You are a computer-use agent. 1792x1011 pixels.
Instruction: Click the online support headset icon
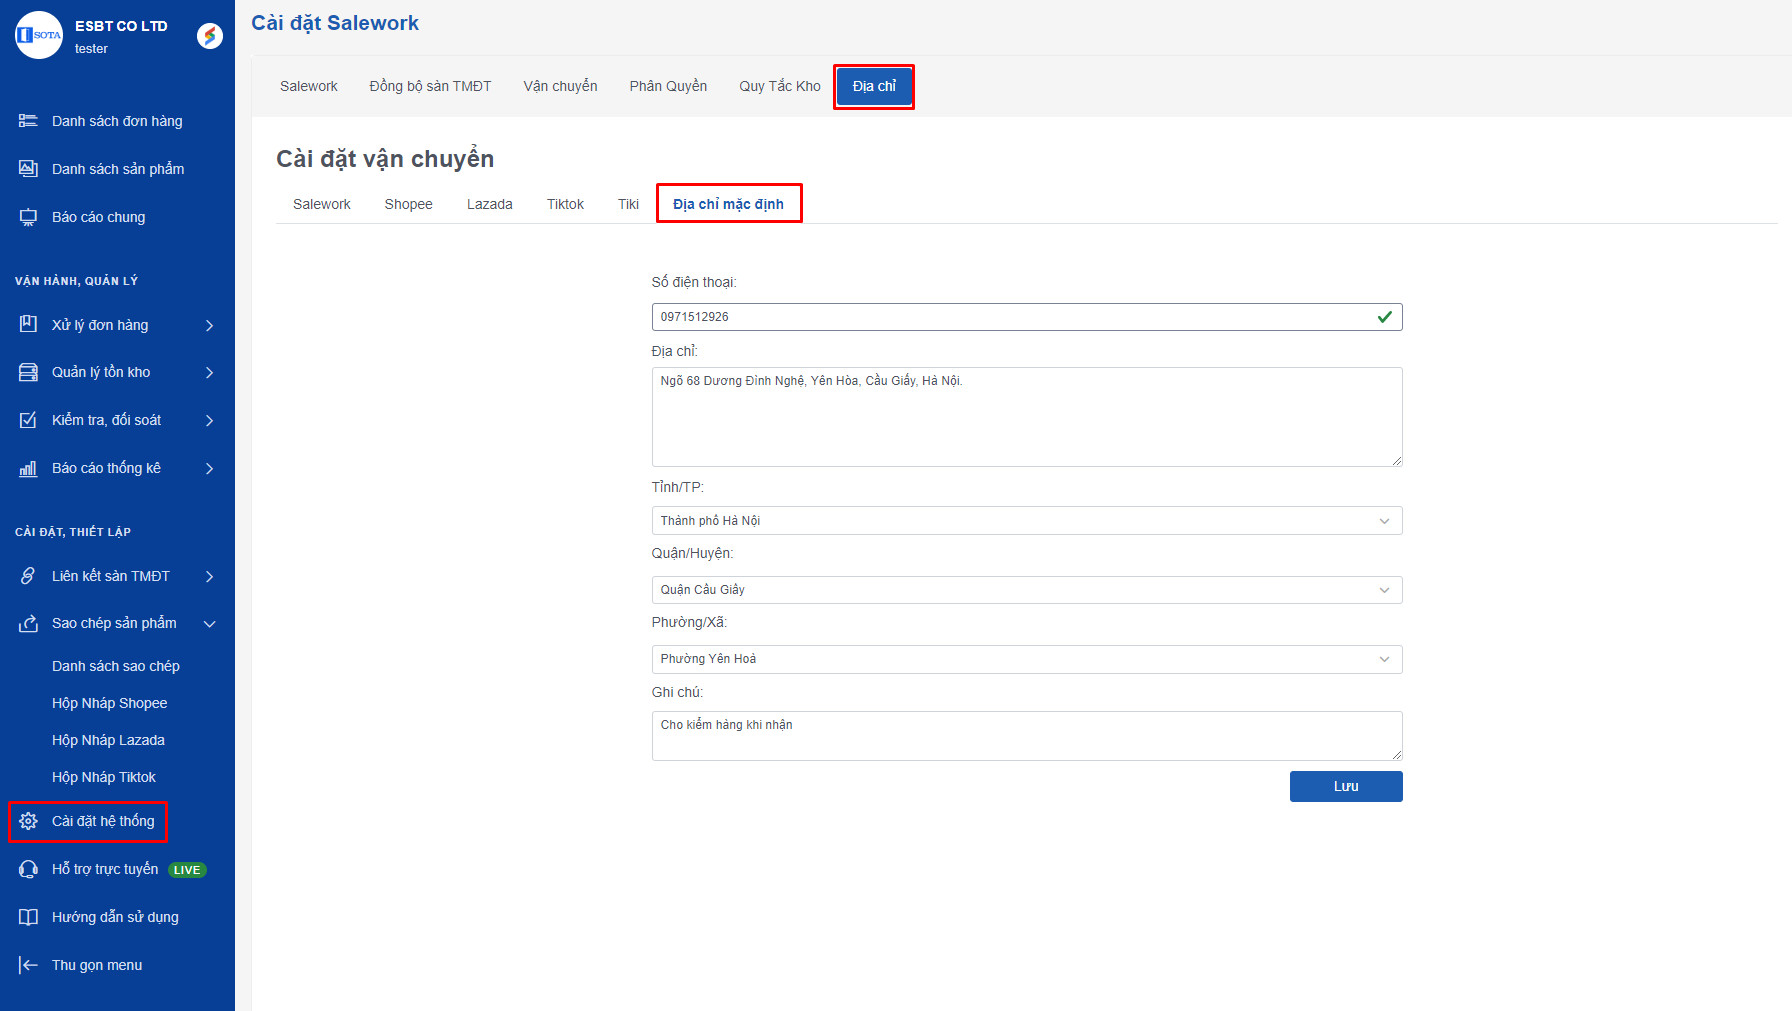click(28, 869)
